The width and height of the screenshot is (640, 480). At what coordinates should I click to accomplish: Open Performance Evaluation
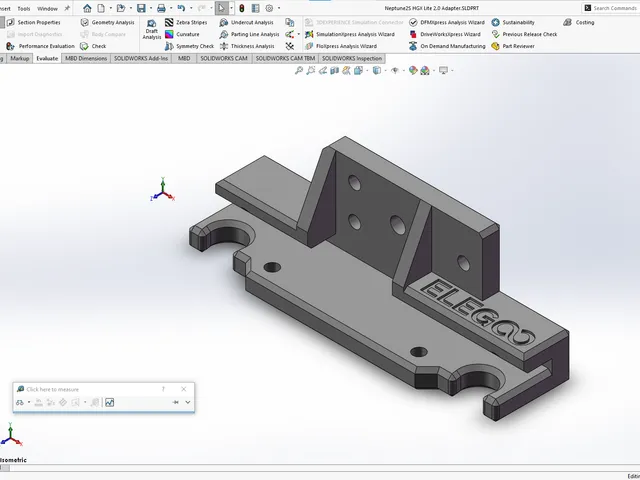coord(40,46)
